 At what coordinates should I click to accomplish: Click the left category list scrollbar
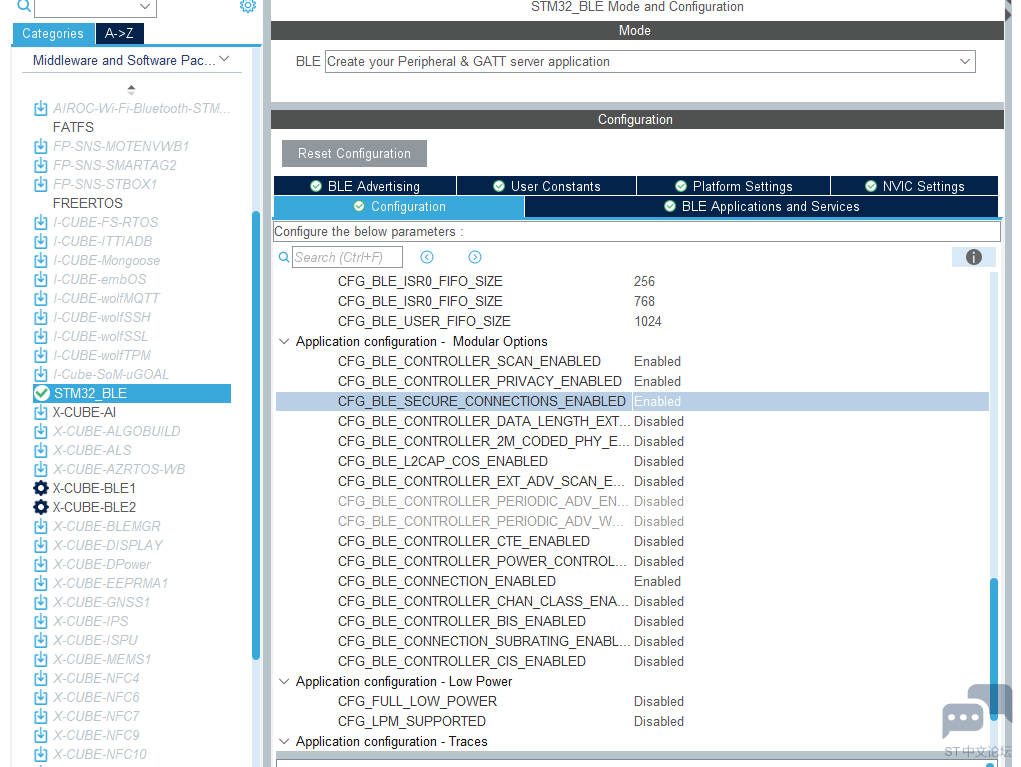click(255, 436)
